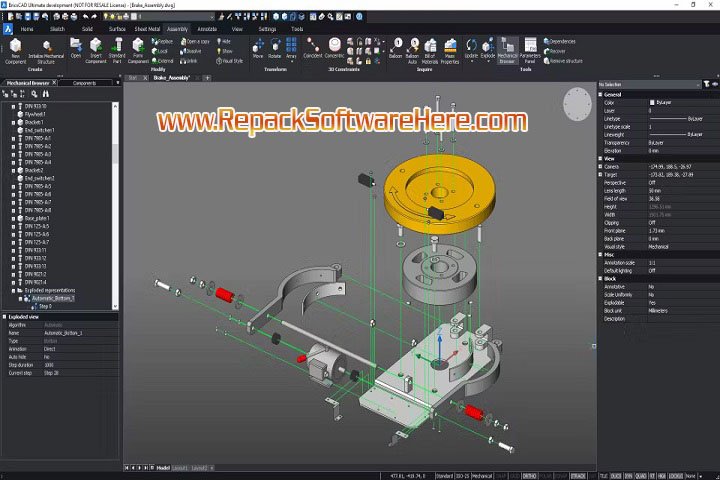
Task: Switch to the Components panel tab
Action: [84, 83]
